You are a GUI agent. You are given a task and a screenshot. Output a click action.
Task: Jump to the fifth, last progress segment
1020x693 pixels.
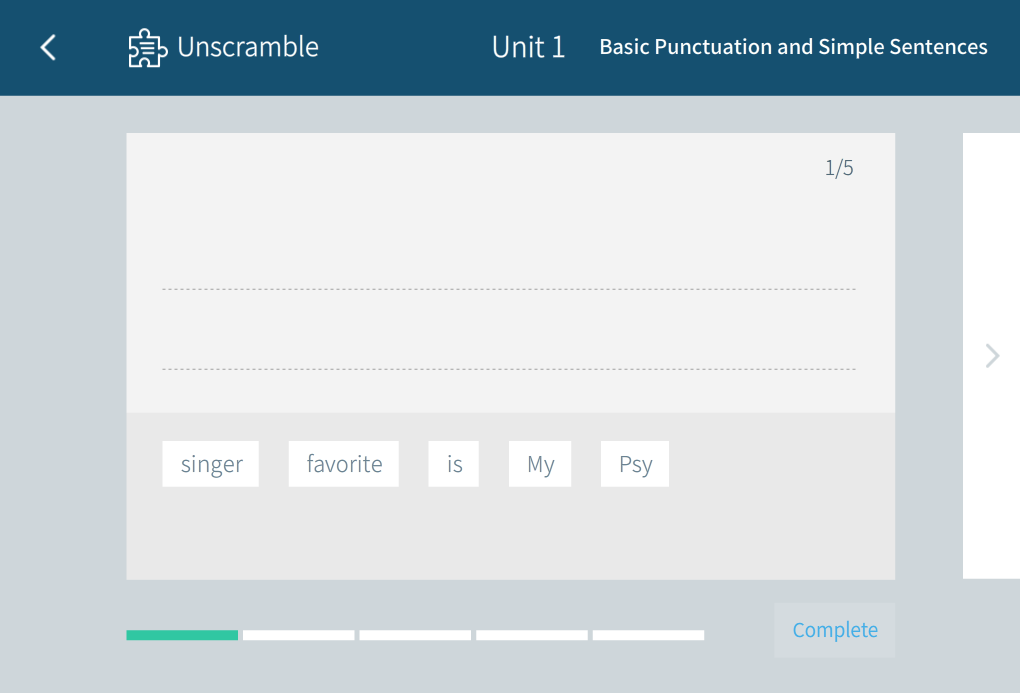(648, 635)
